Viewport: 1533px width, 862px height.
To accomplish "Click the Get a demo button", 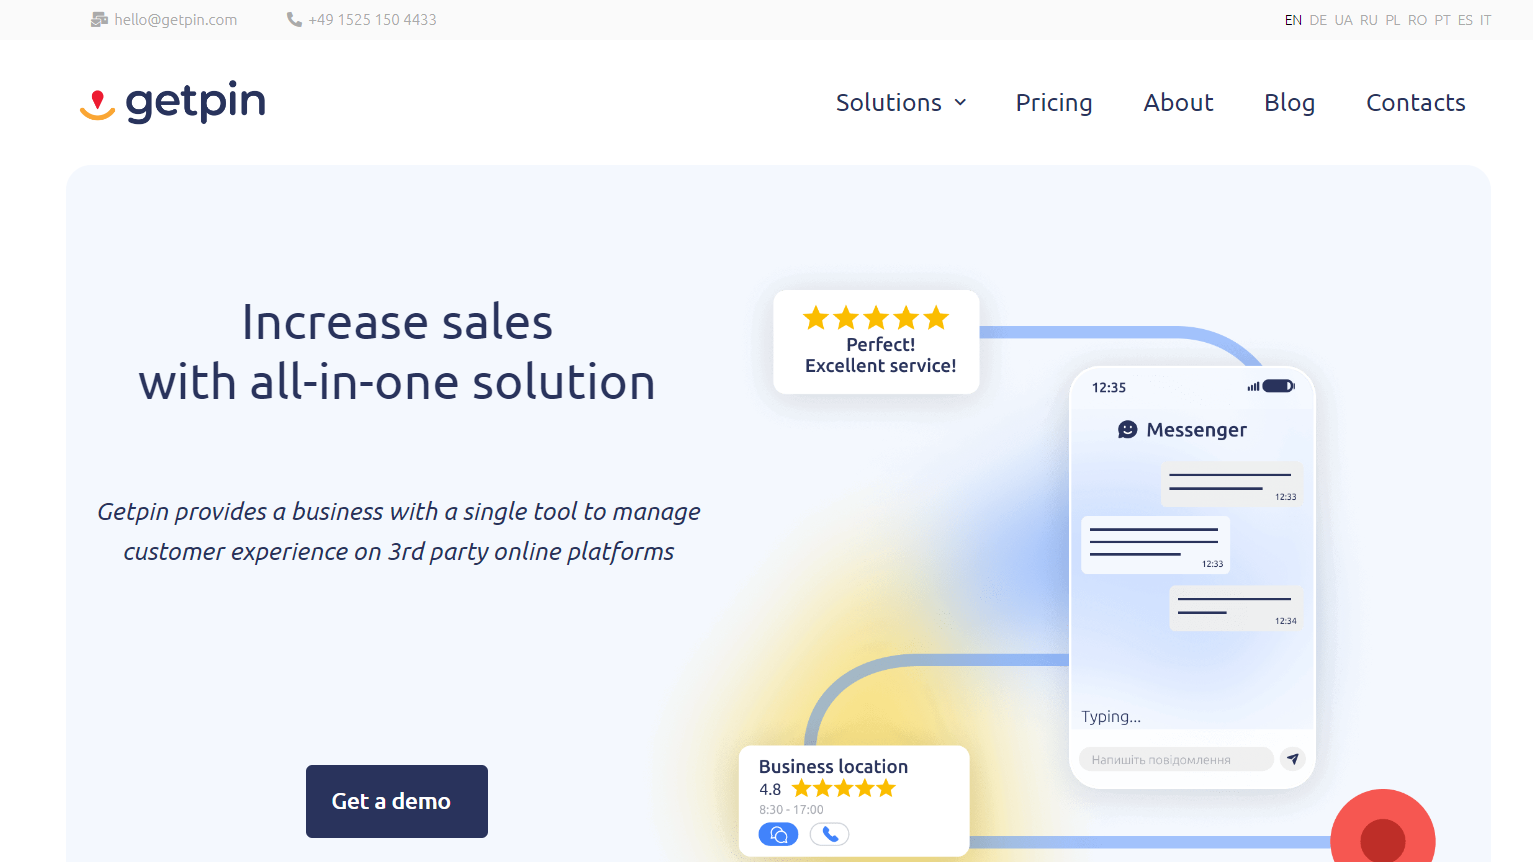I will tap(397, 801).
